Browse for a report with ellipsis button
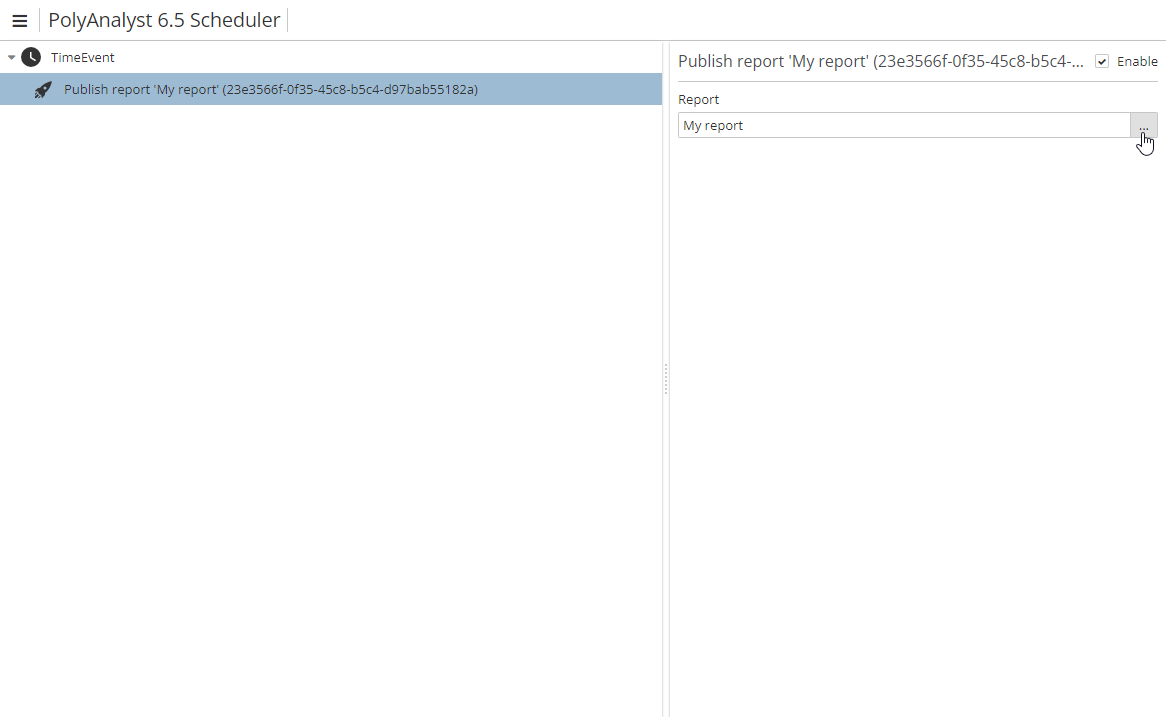The height and width of the screenshot is (717, 1166). point(1144,126)
